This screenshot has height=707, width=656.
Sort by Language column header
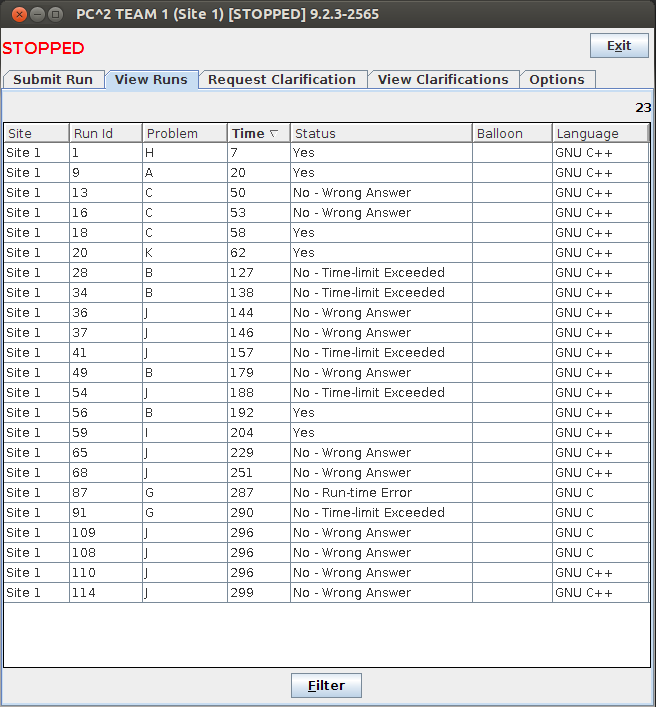600,133
